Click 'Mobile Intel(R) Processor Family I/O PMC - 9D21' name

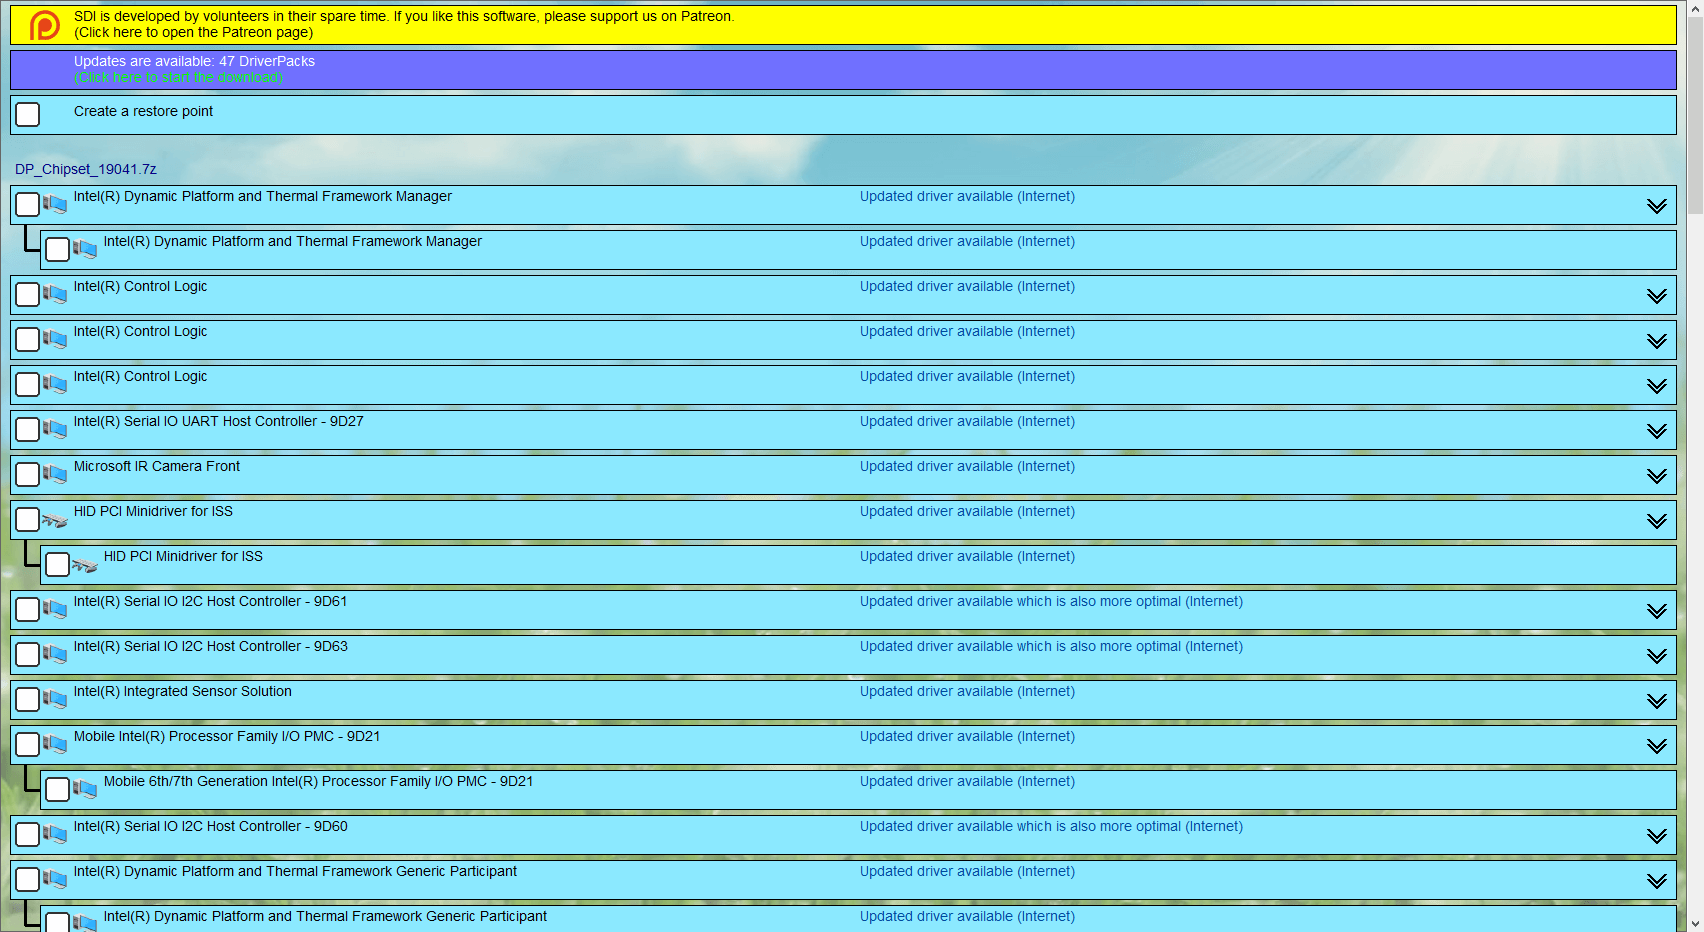[227, 736]
